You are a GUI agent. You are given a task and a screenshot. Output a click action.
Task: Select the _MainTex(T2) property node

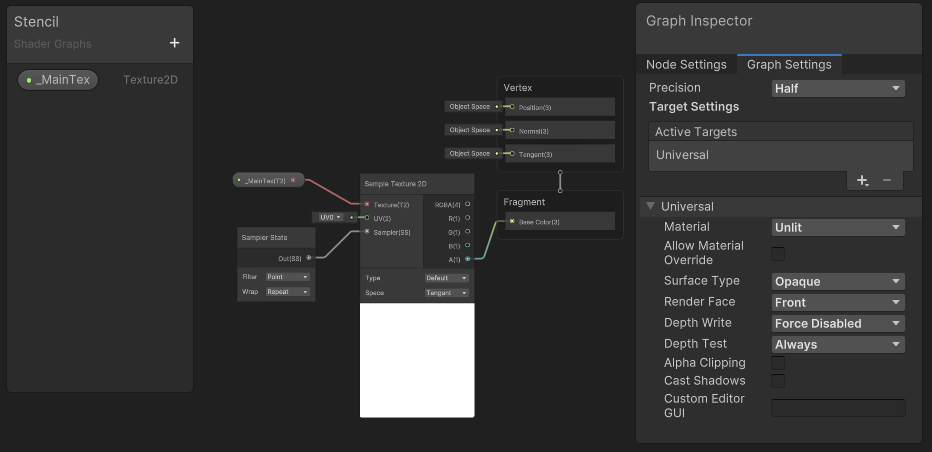click(268, 180)
